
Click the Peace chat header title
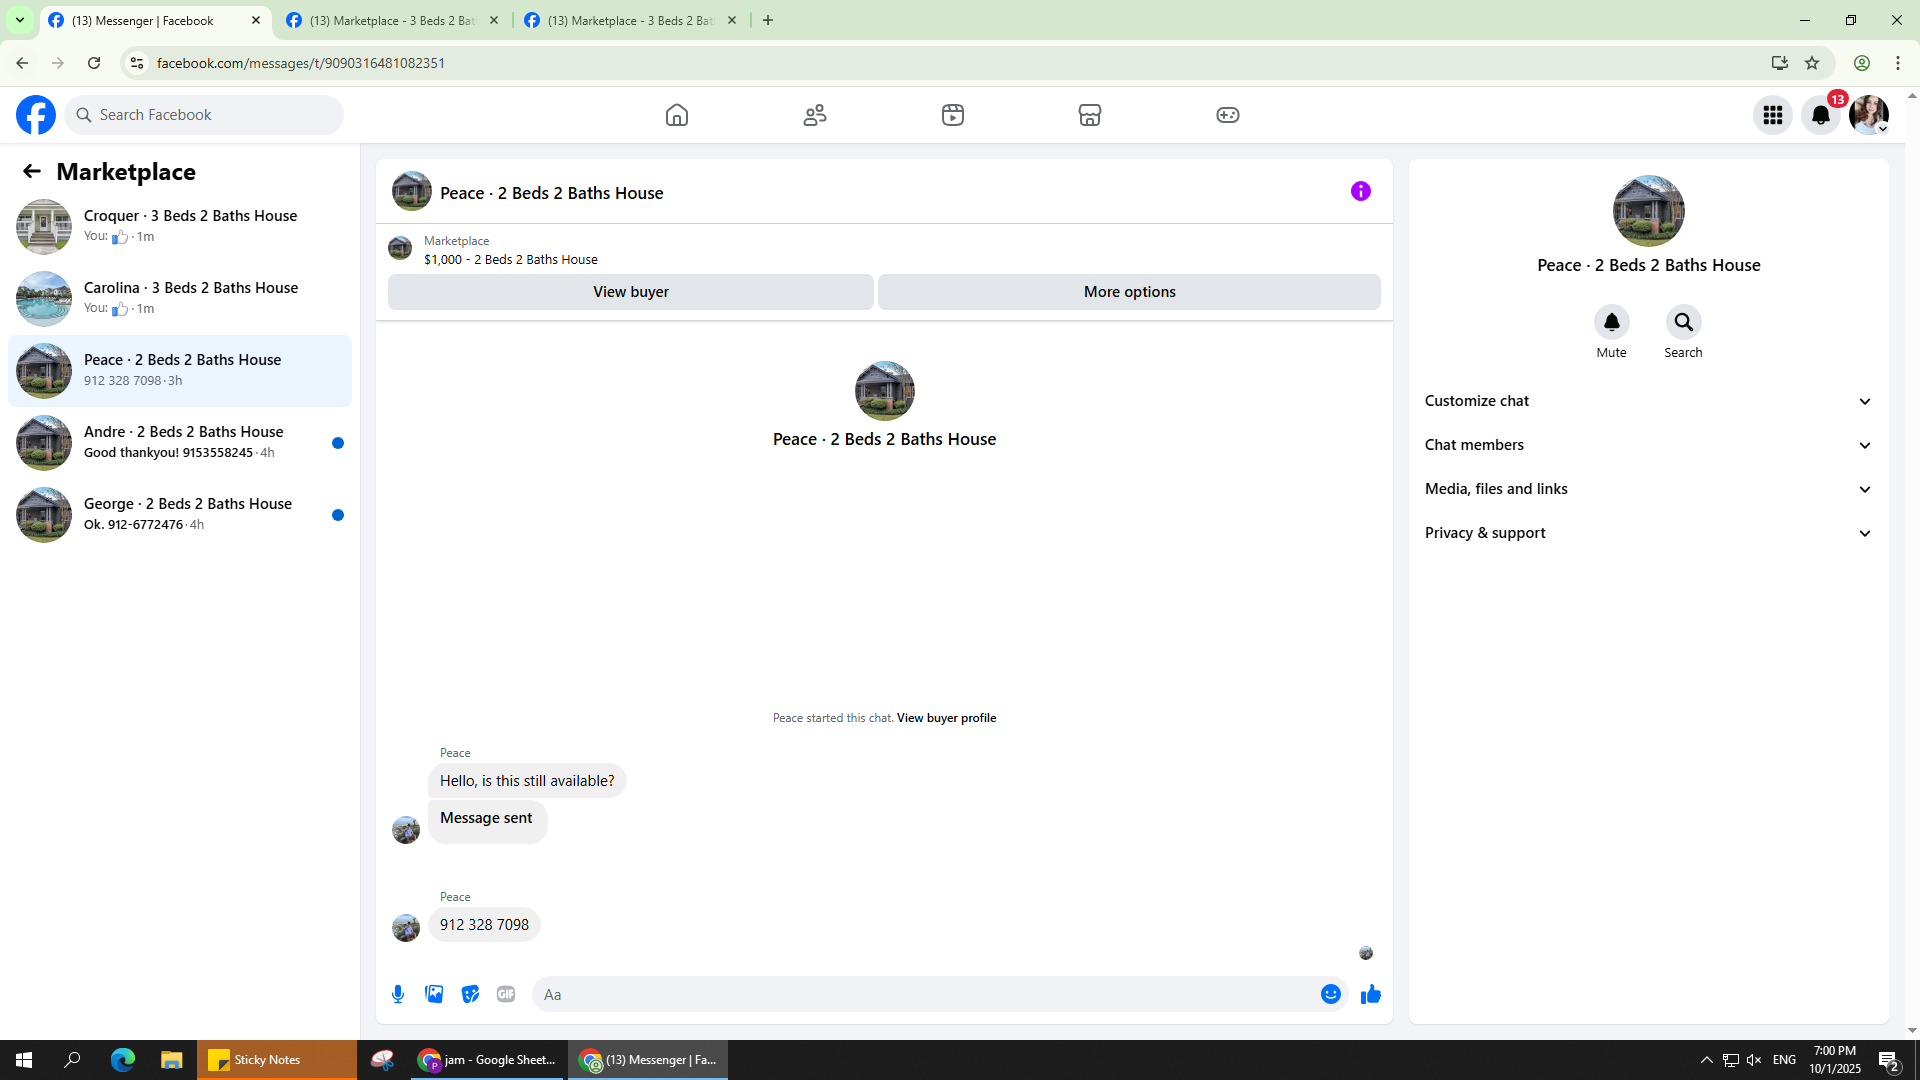tap(552, 193)
